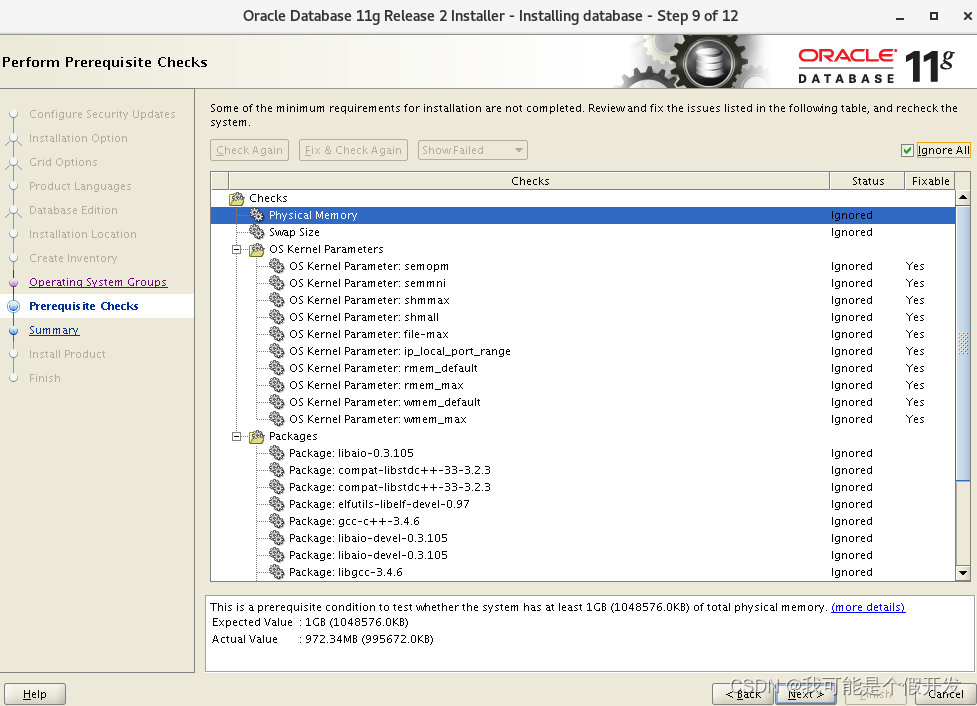
Task: Click the gear icon beside Physical Memory
Action: pyautogui.click(x=257, y=215)
